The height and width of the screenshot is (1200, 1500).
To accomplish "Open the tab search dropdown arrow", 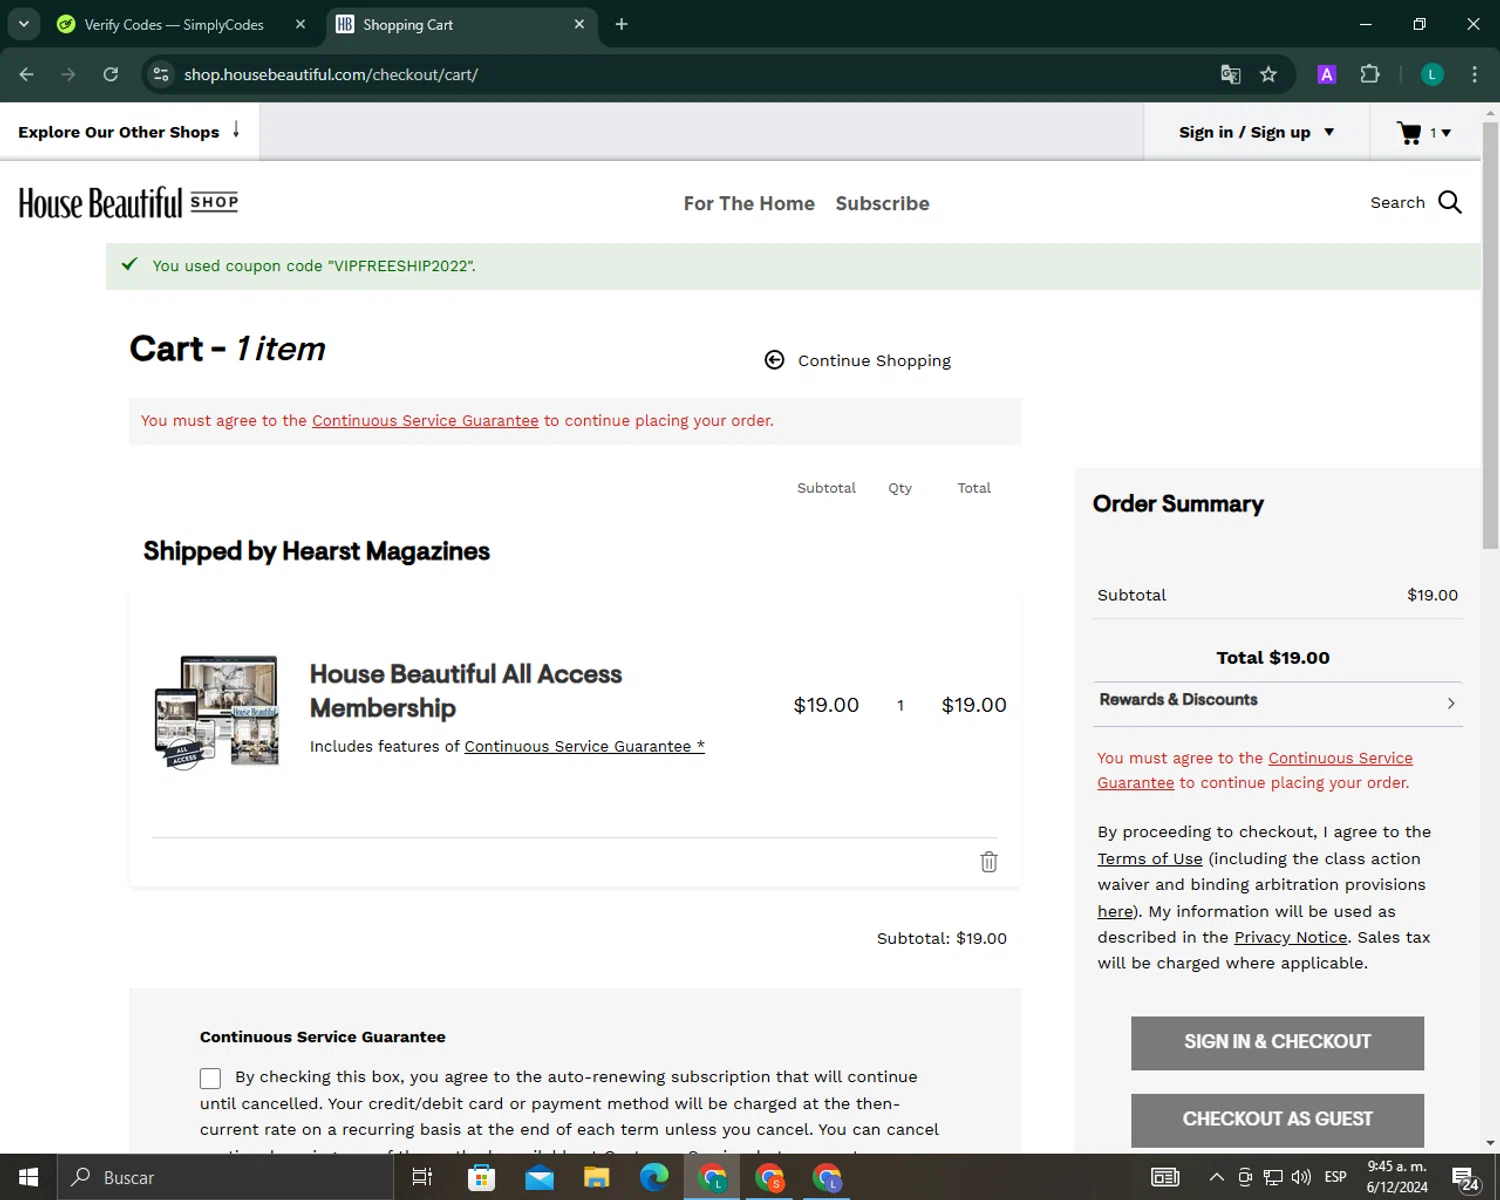I will pyautogui.click(x=24, y=24).
